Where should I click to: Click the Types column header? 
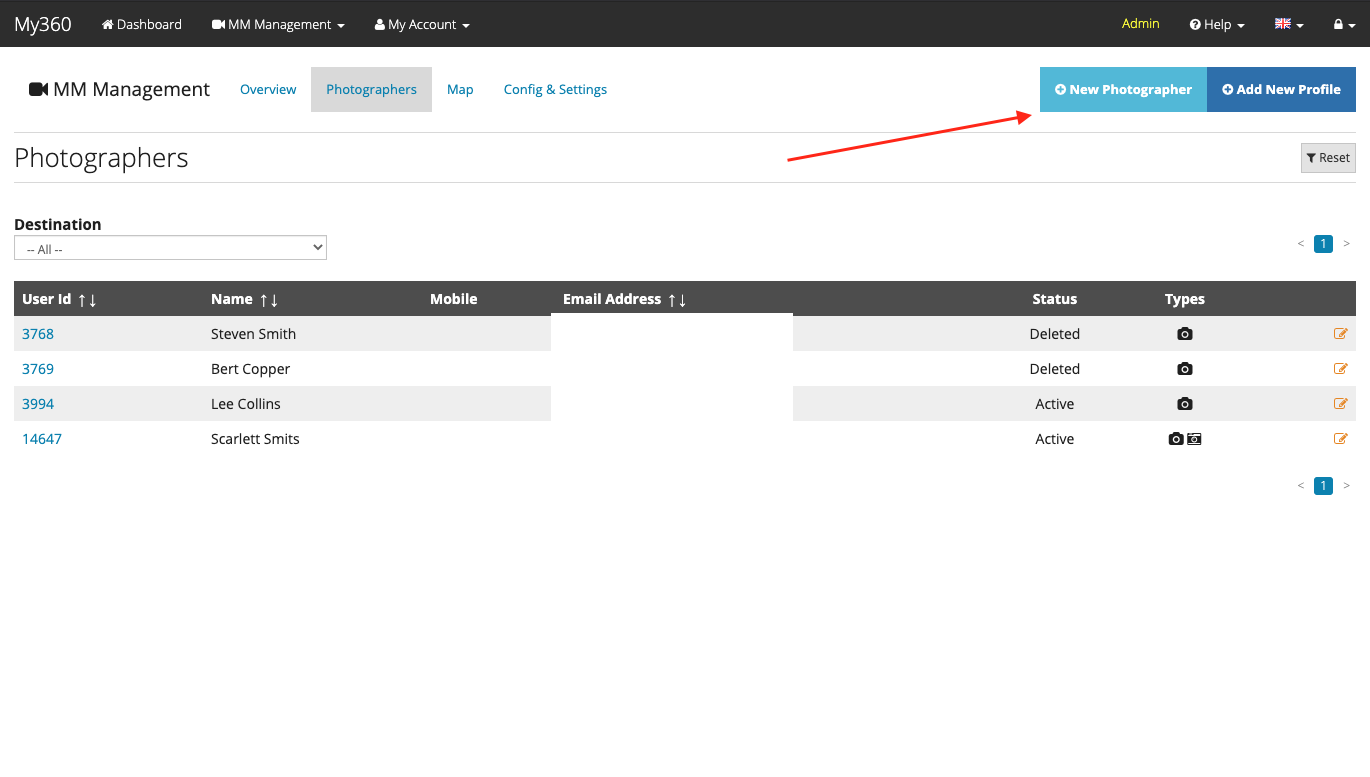point(1185,299)
